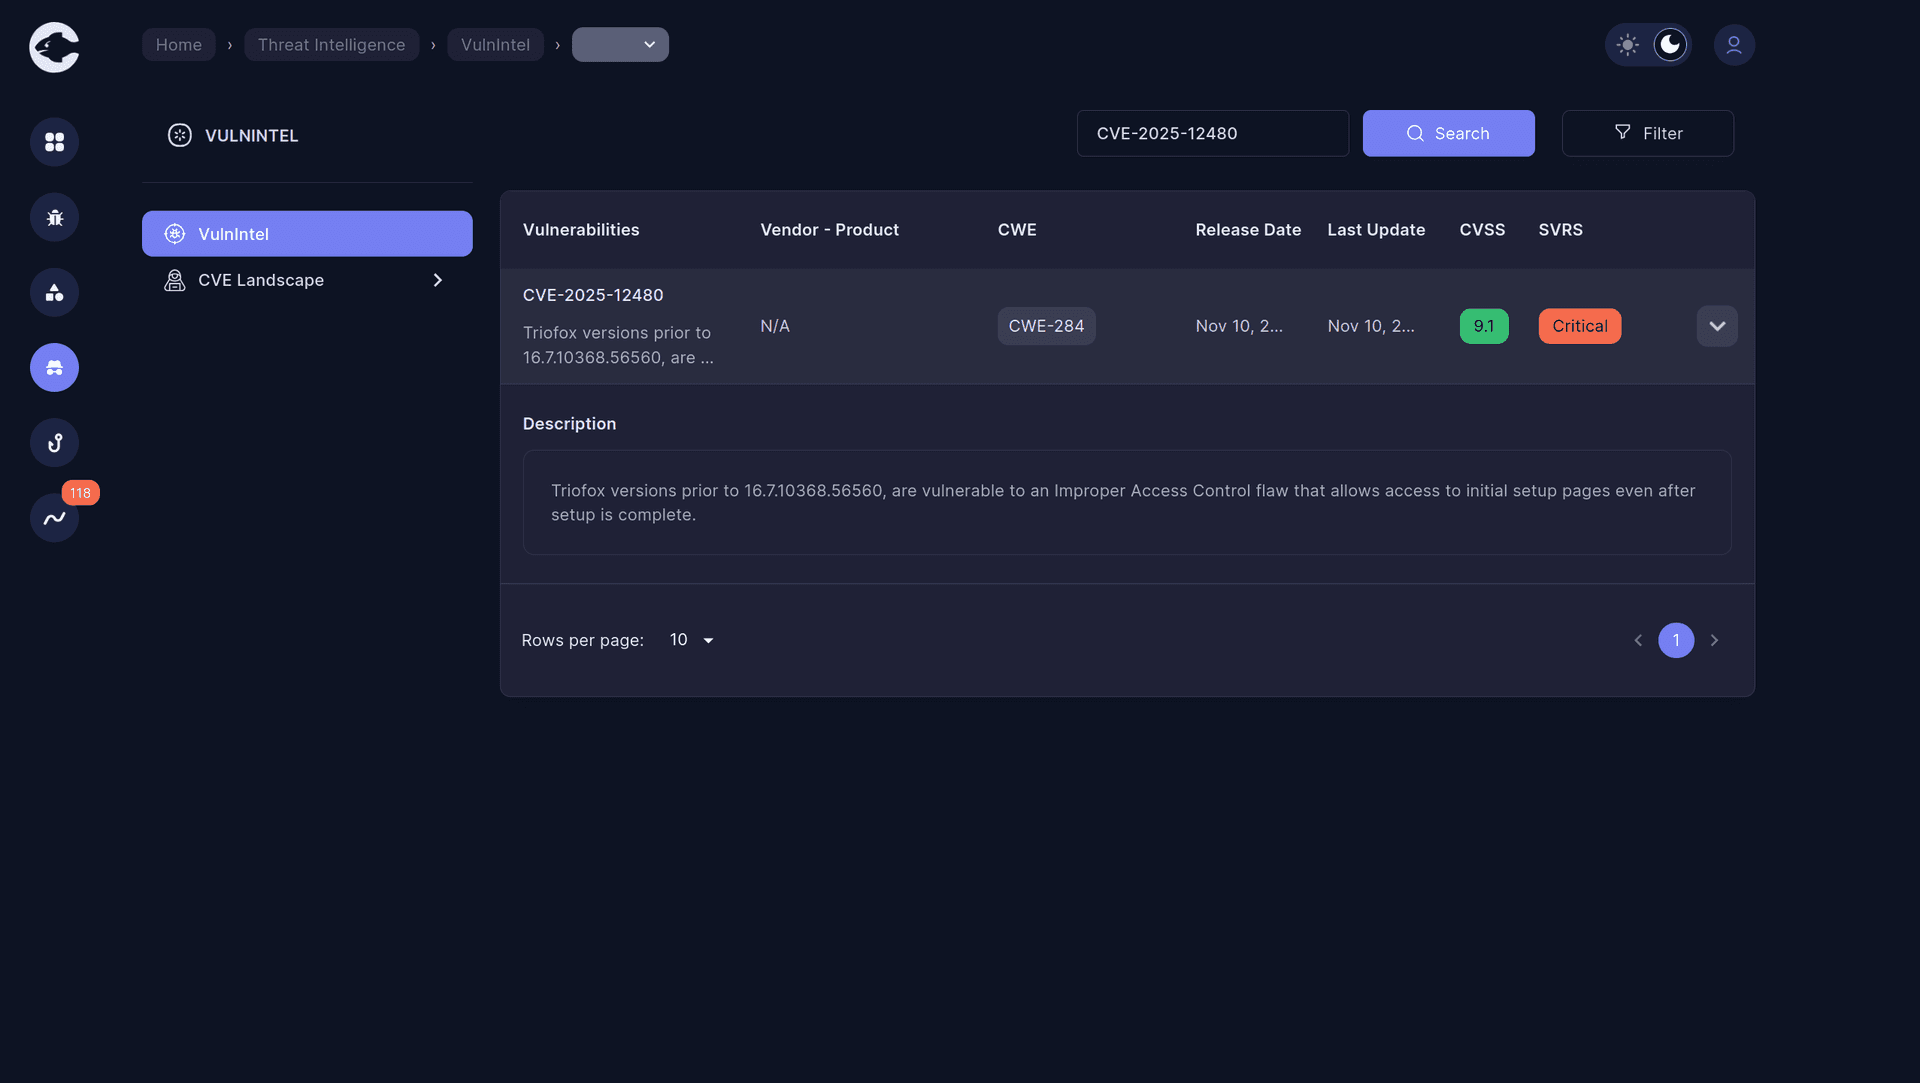Select the bug threat icon in sidebar
The image size is (1920, 1083).
54,217
